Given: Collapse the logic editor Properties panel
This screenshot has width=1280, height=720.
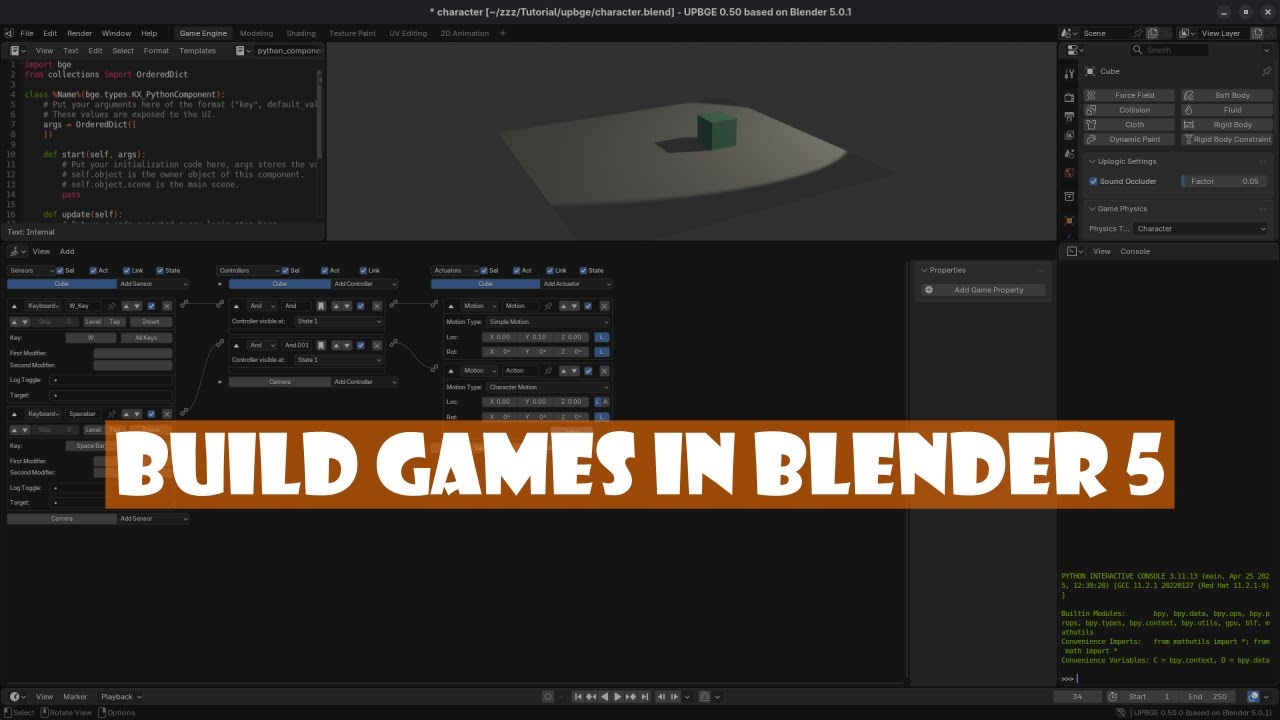Looking at the screenshot, I should tap(923, 270).
